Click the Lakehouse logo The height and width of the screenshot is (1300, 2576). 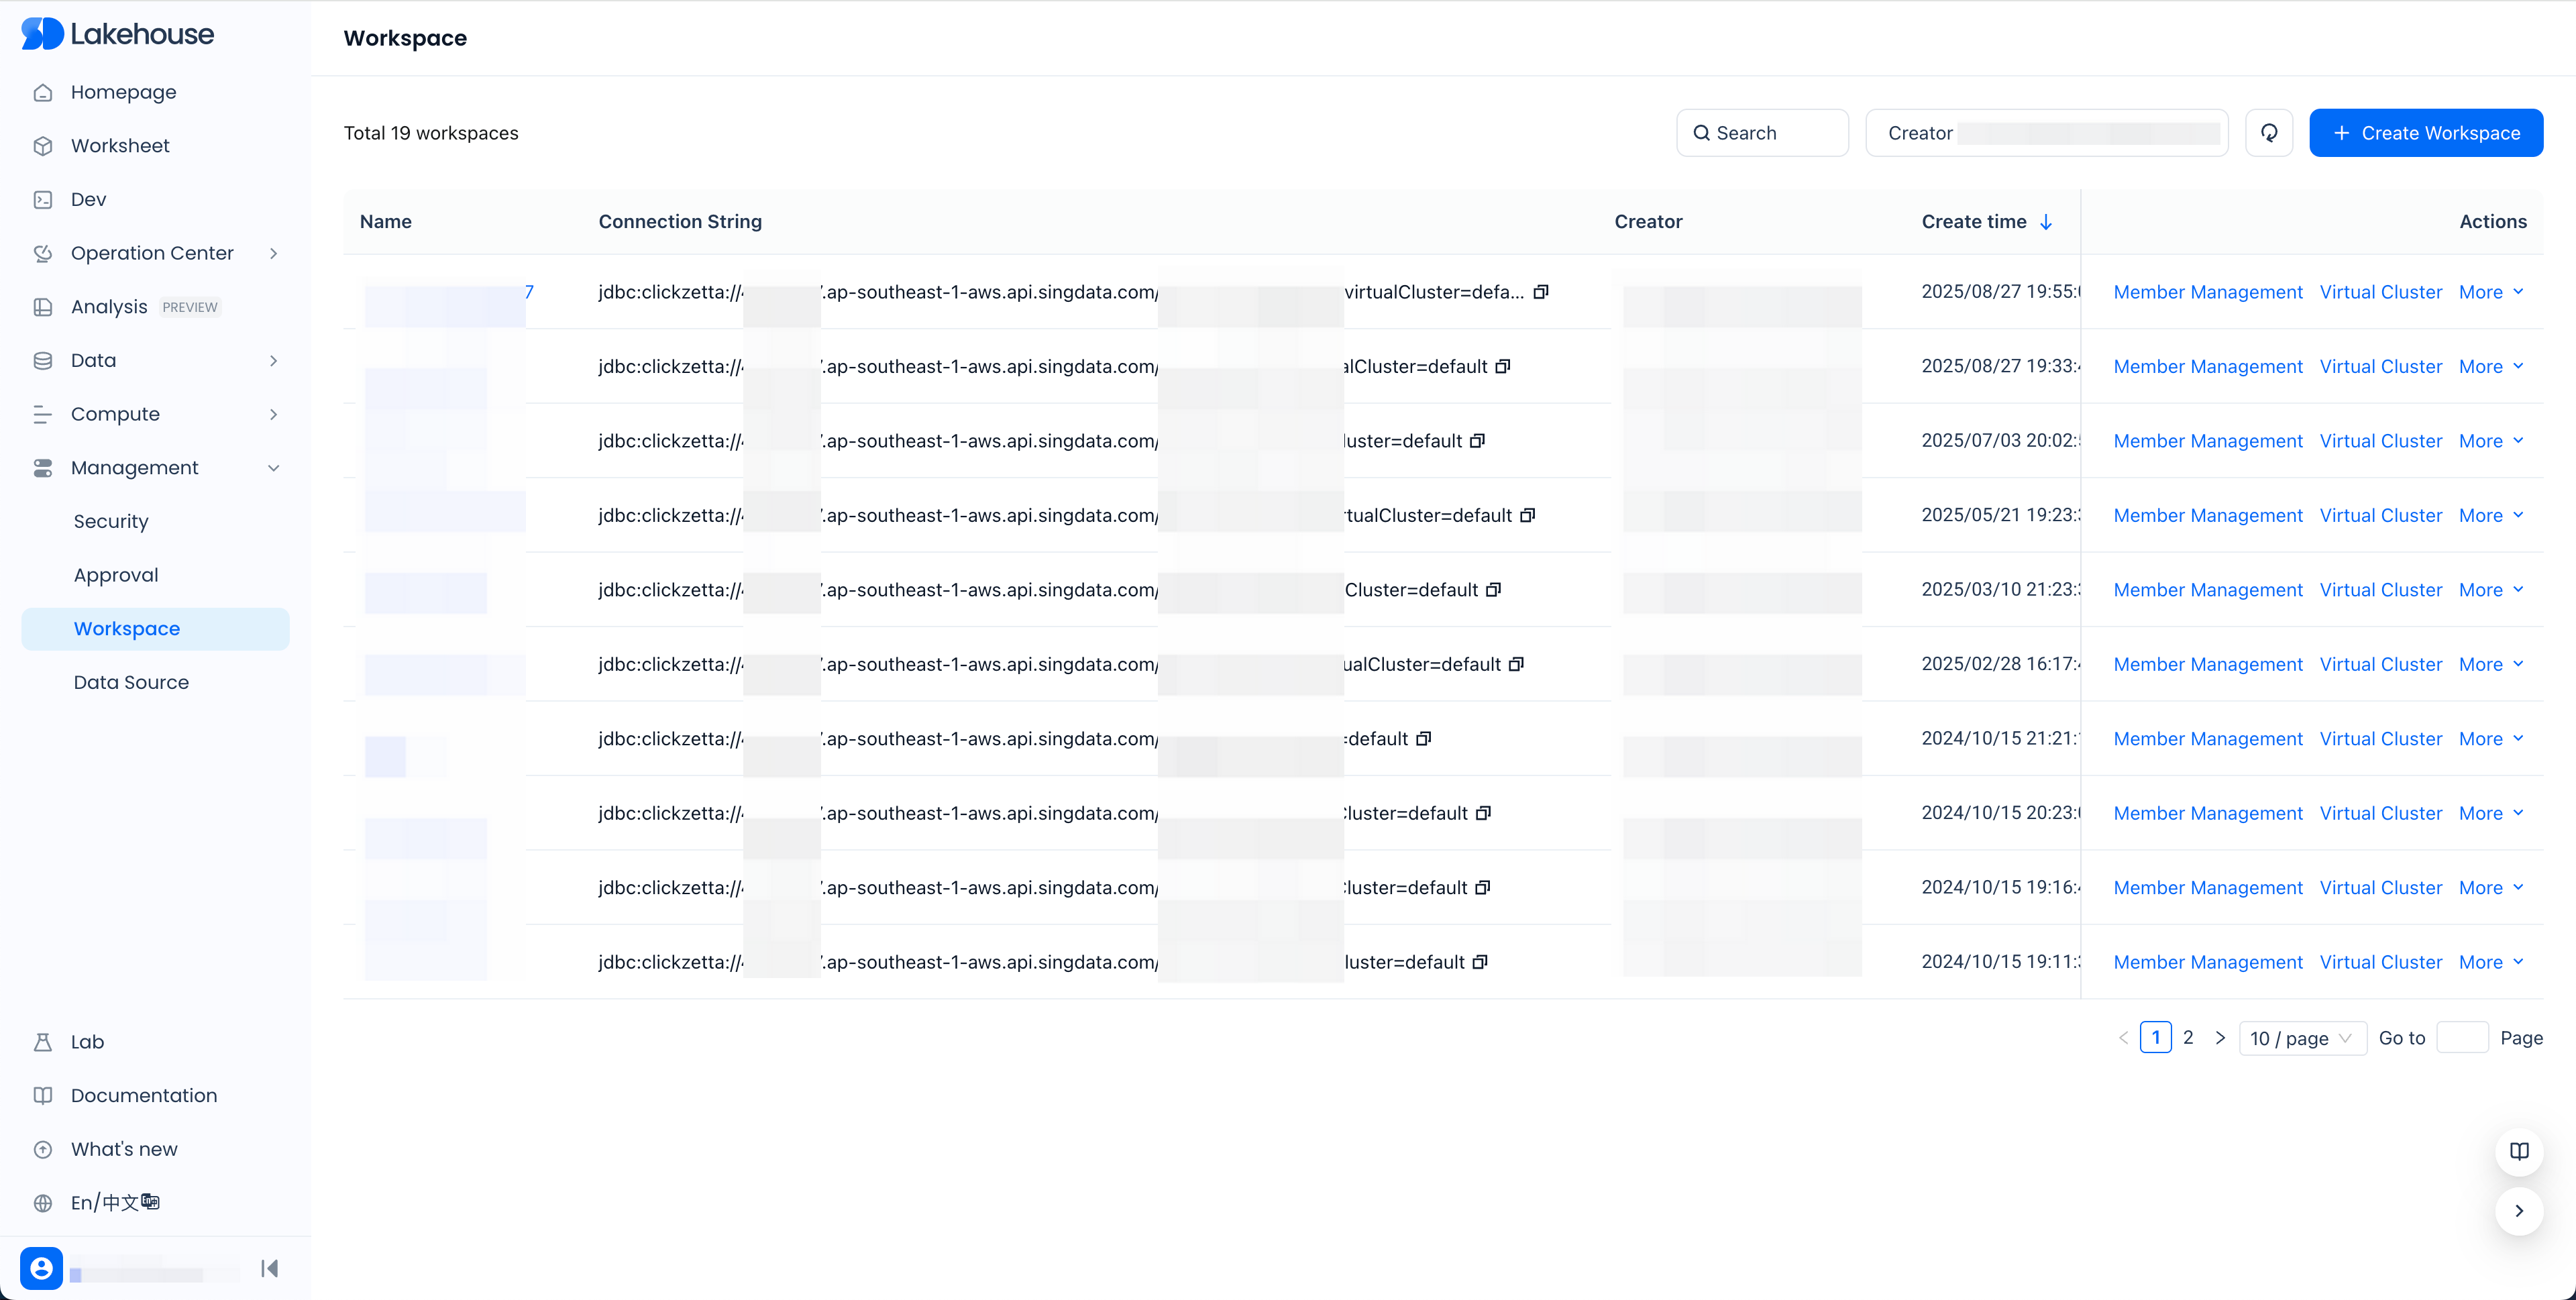pos(118,34)
